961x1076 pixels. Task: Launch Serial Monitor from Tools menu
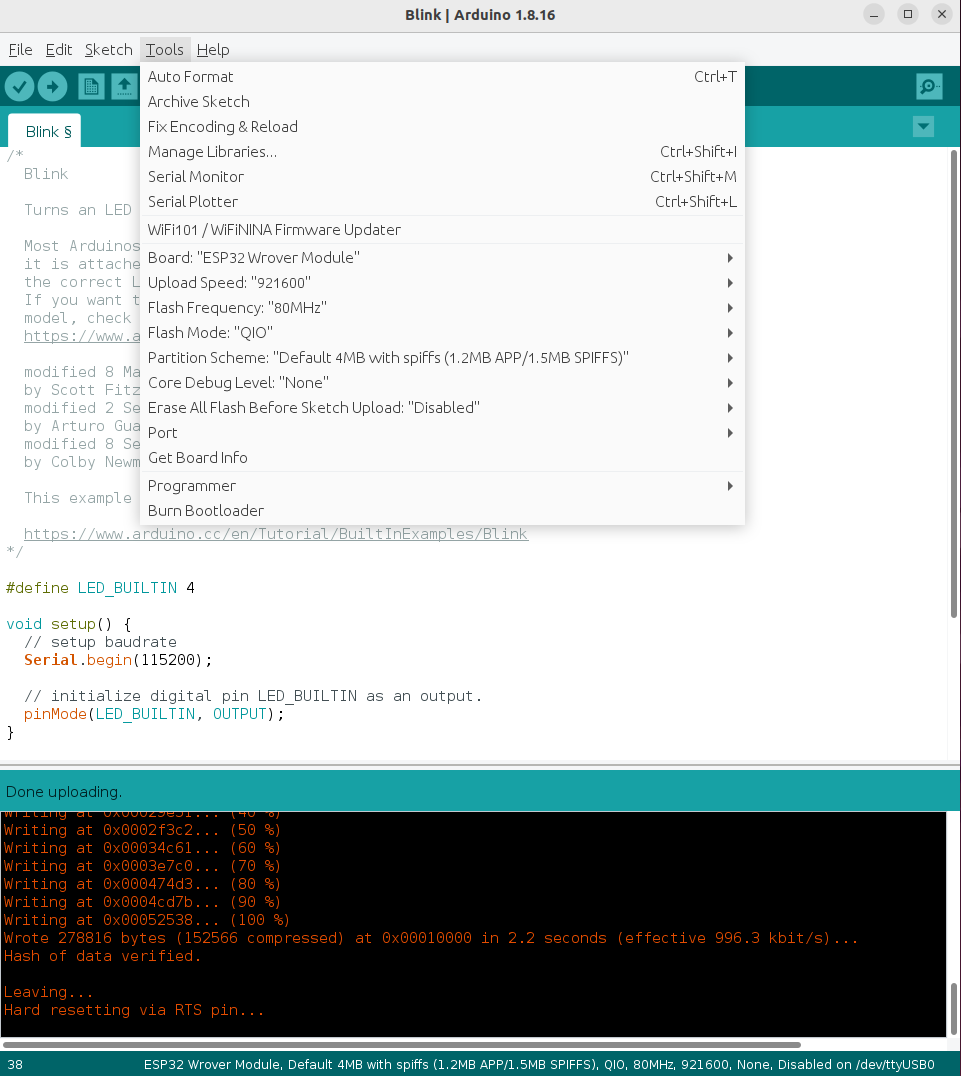(442, 177)
